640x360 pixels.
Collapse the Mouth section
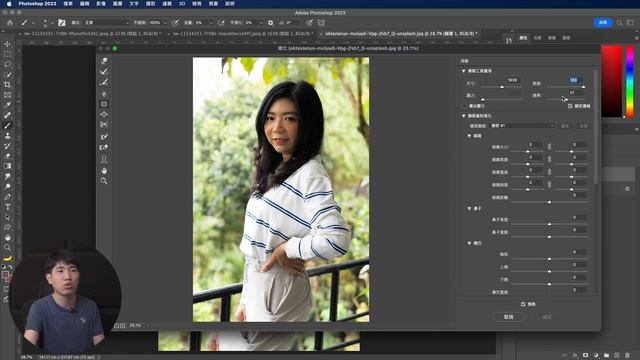point(469,243)
